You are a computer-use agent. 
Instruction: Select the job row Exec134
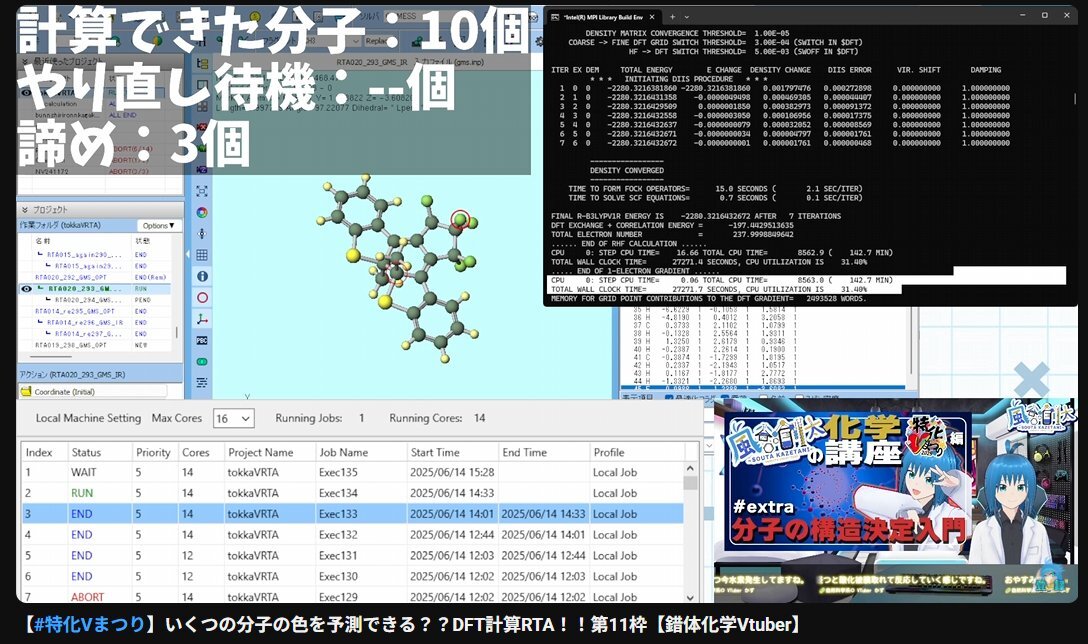click(352, 493)
